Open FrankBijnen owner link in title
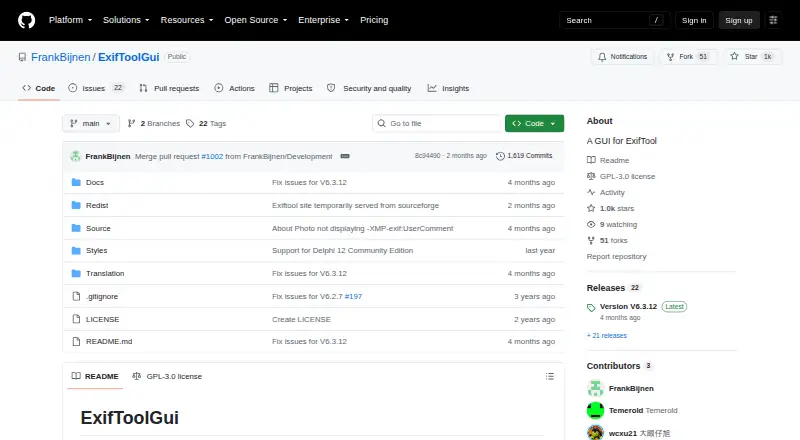800x440 pixels. 61,57
